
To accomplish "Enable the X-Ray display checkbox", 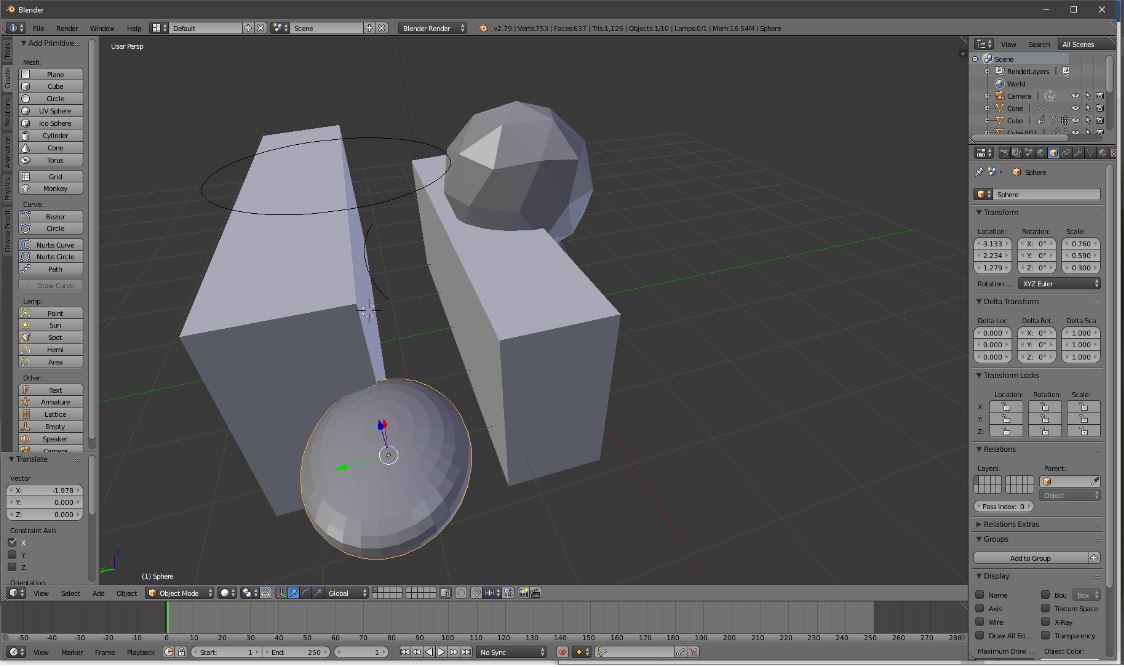I will 1046,622.
